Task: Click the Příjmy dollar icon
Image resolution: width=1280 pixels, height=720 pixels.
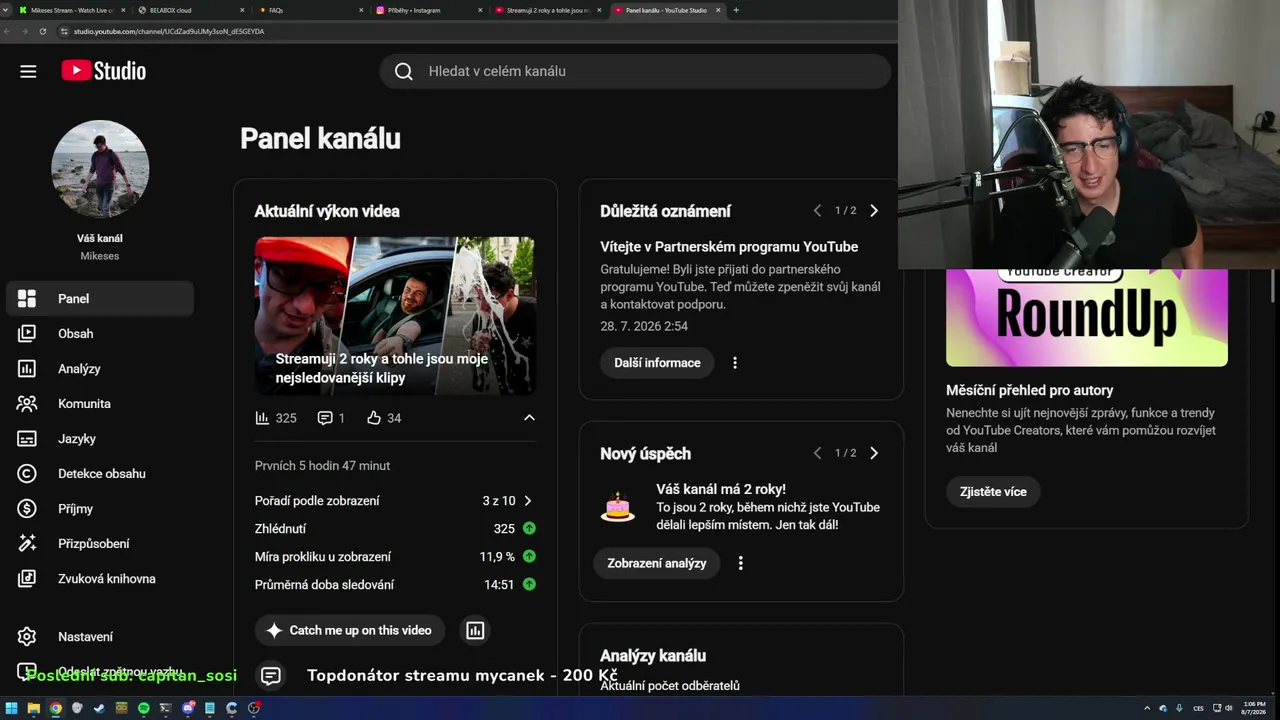Action: click(x=27, y=509)
